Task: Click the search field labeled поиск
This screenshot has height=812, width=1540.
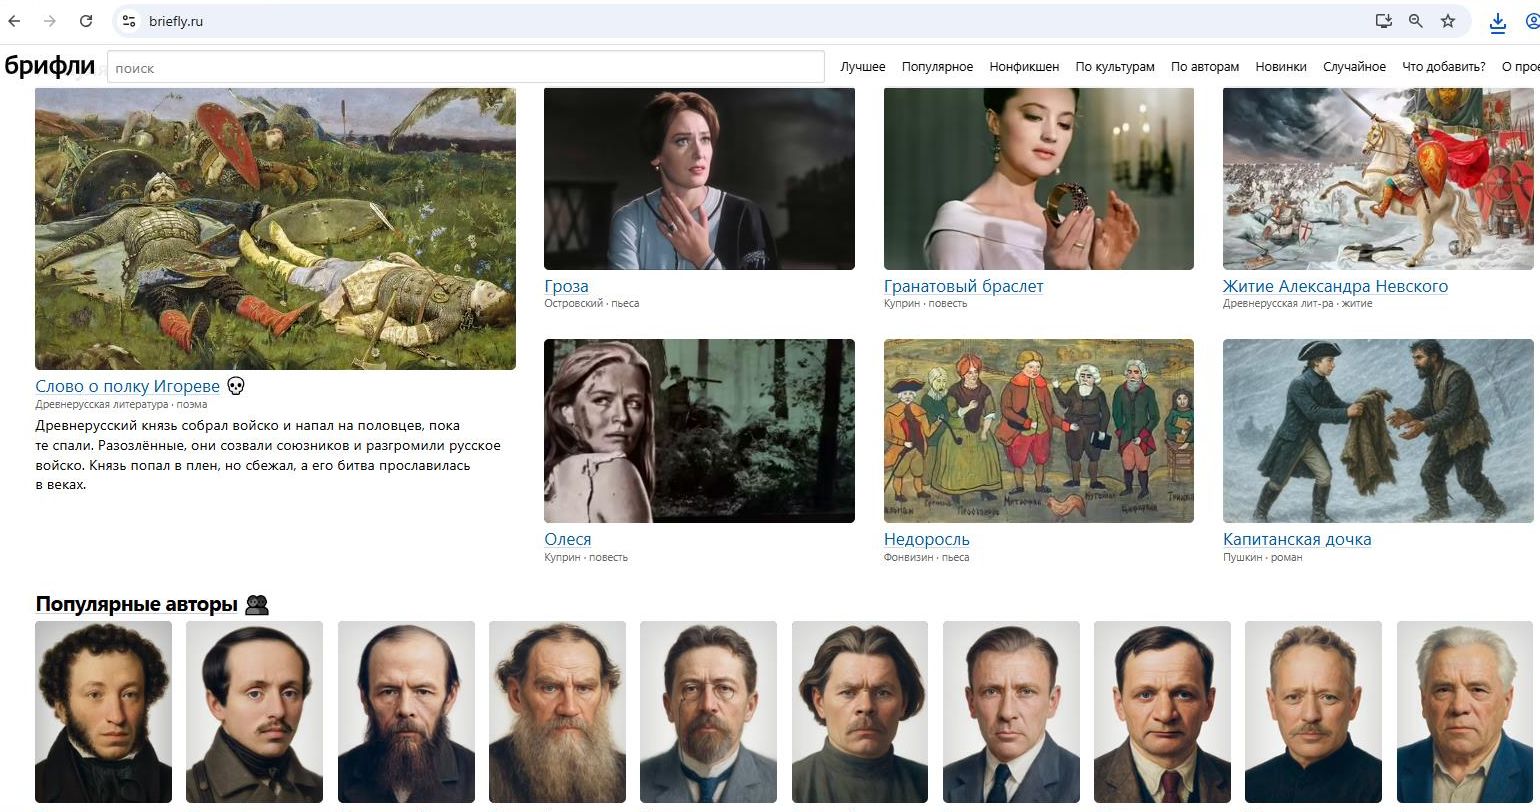Action: click(465, 68)
